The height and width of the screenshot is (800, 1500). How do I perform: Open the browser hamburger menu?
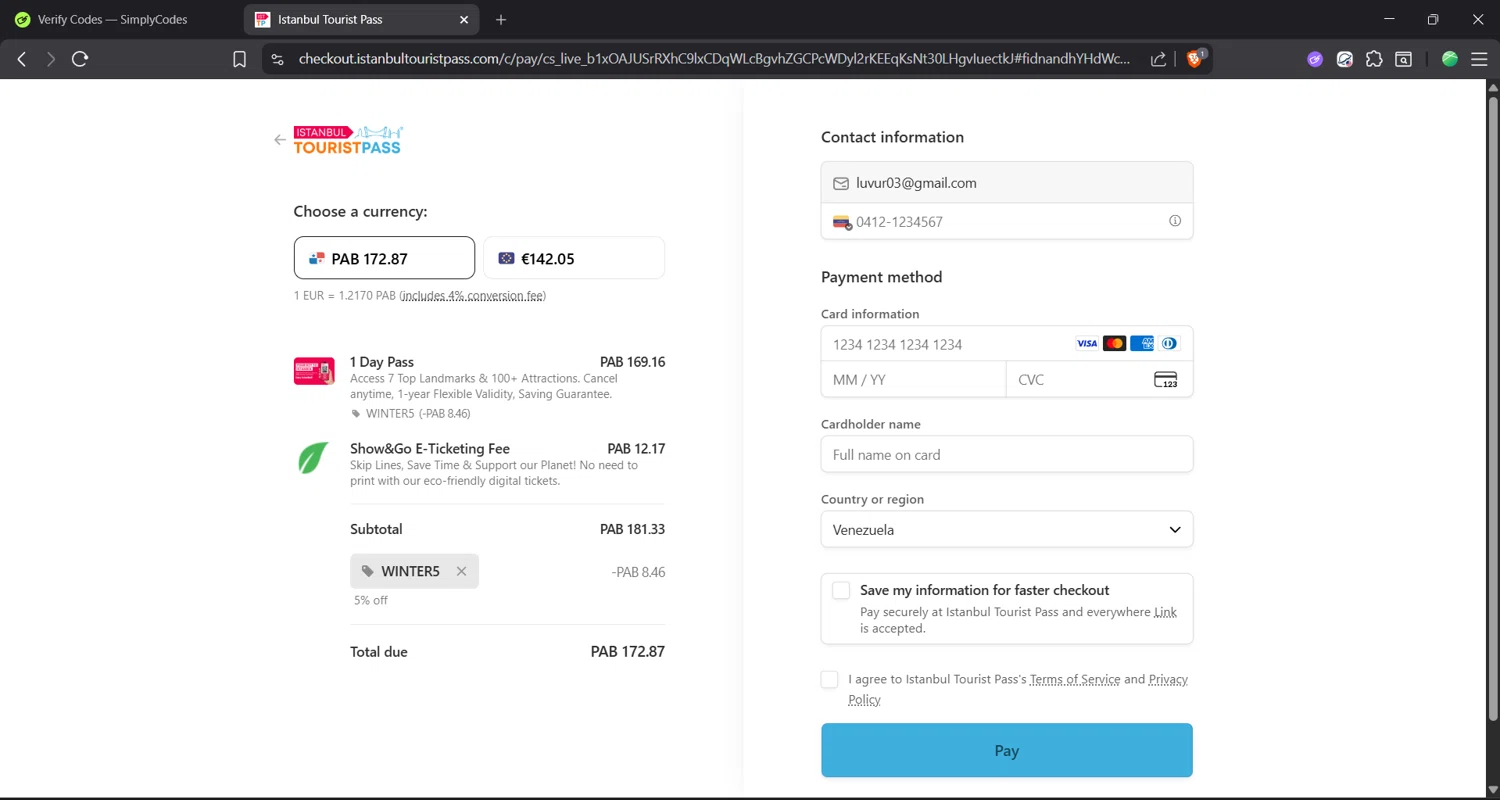(1479, 59)
